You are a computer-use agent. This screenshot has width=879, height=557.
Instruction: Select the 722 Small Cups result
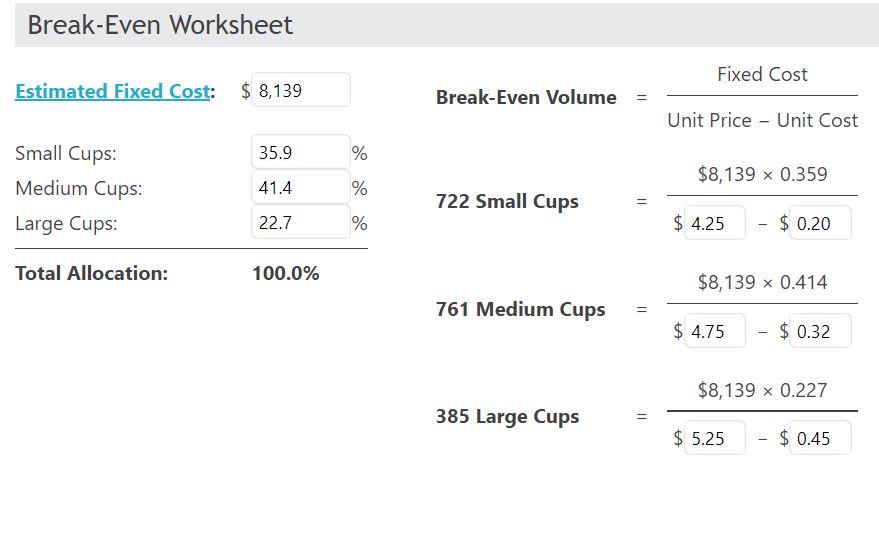(507, 202)
